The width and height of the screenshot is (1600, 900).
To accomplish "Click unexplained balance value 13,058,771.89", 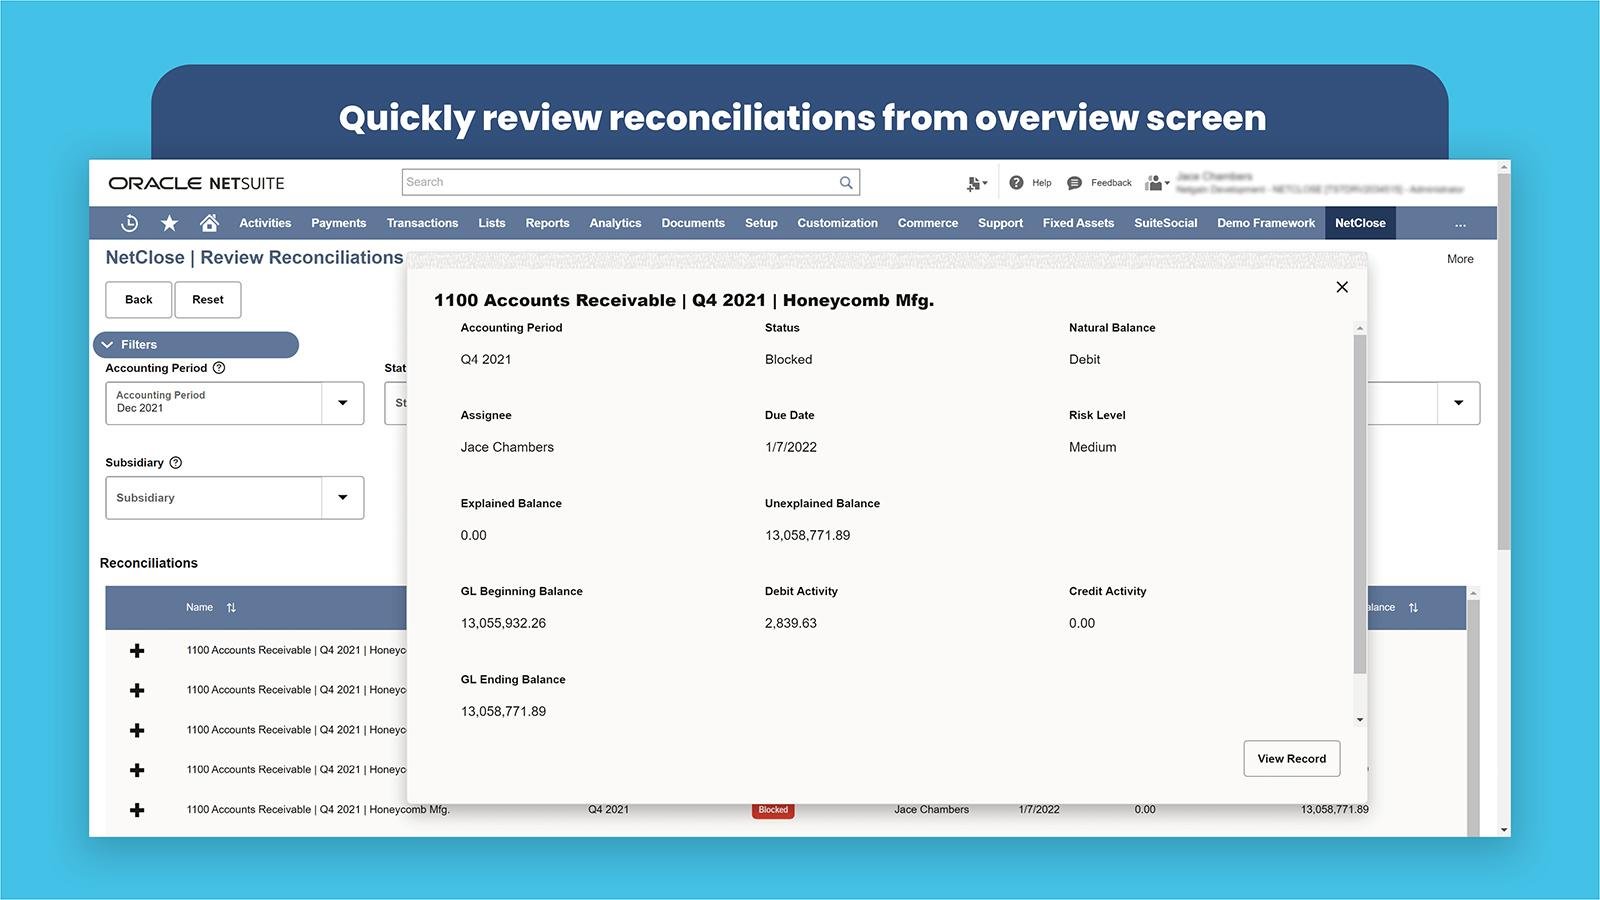I will point(807,536).
